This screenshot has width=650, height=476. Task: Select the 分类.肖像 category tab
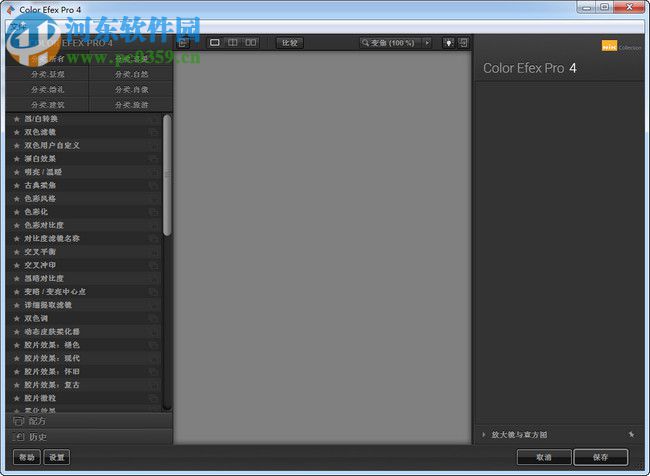tap(131, 90)
